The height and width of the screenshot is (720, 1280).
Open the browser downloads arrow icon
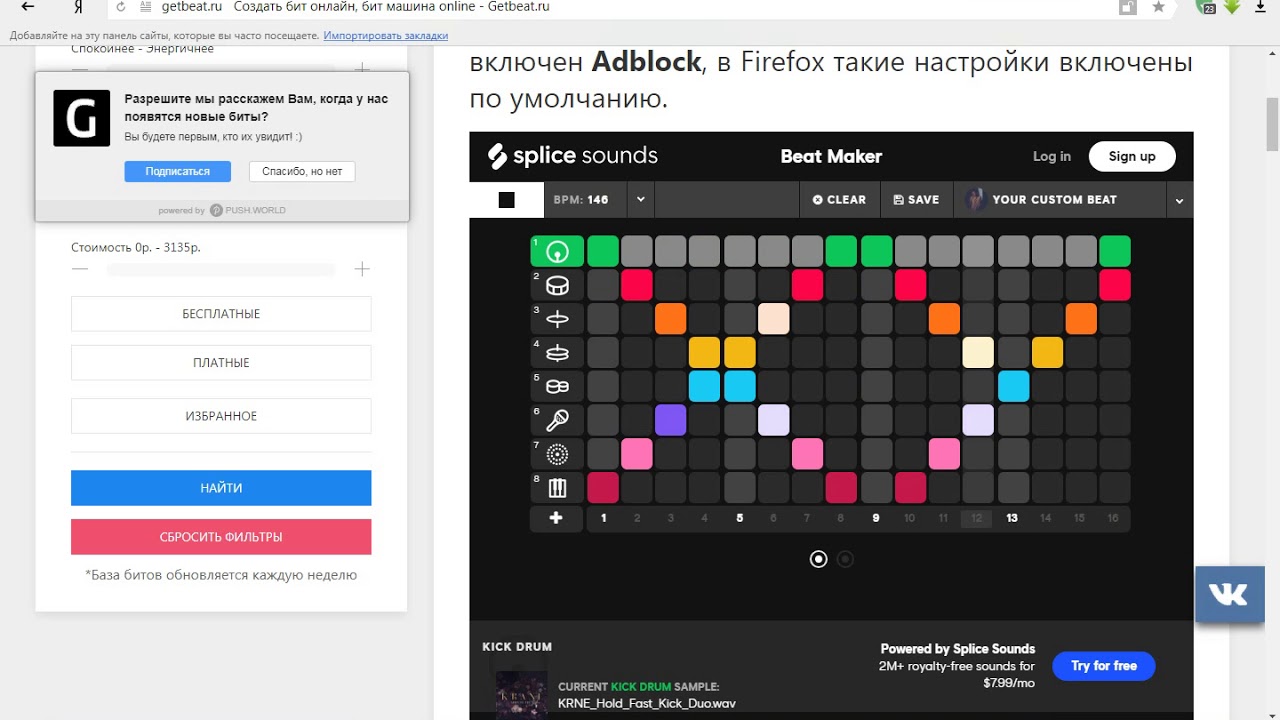pyautogui.click(x=1260, y=7)
